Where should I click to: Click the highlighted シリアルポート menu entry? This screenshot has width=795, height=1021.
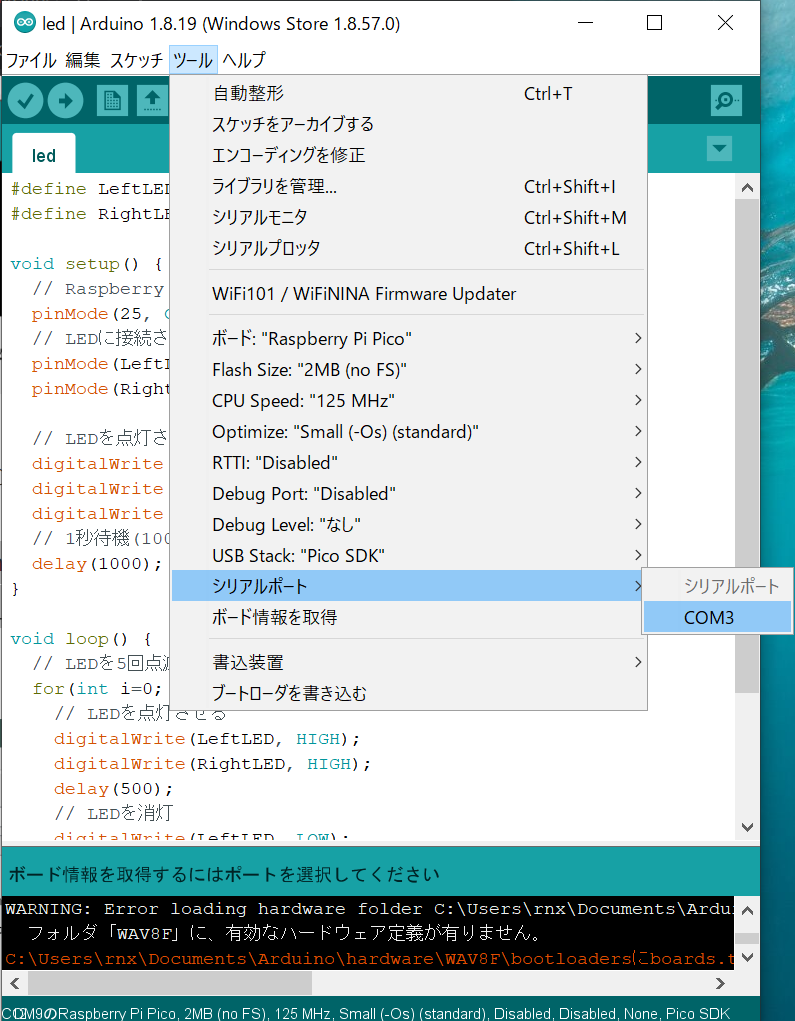pyautogui.click(x=409, y=586)
